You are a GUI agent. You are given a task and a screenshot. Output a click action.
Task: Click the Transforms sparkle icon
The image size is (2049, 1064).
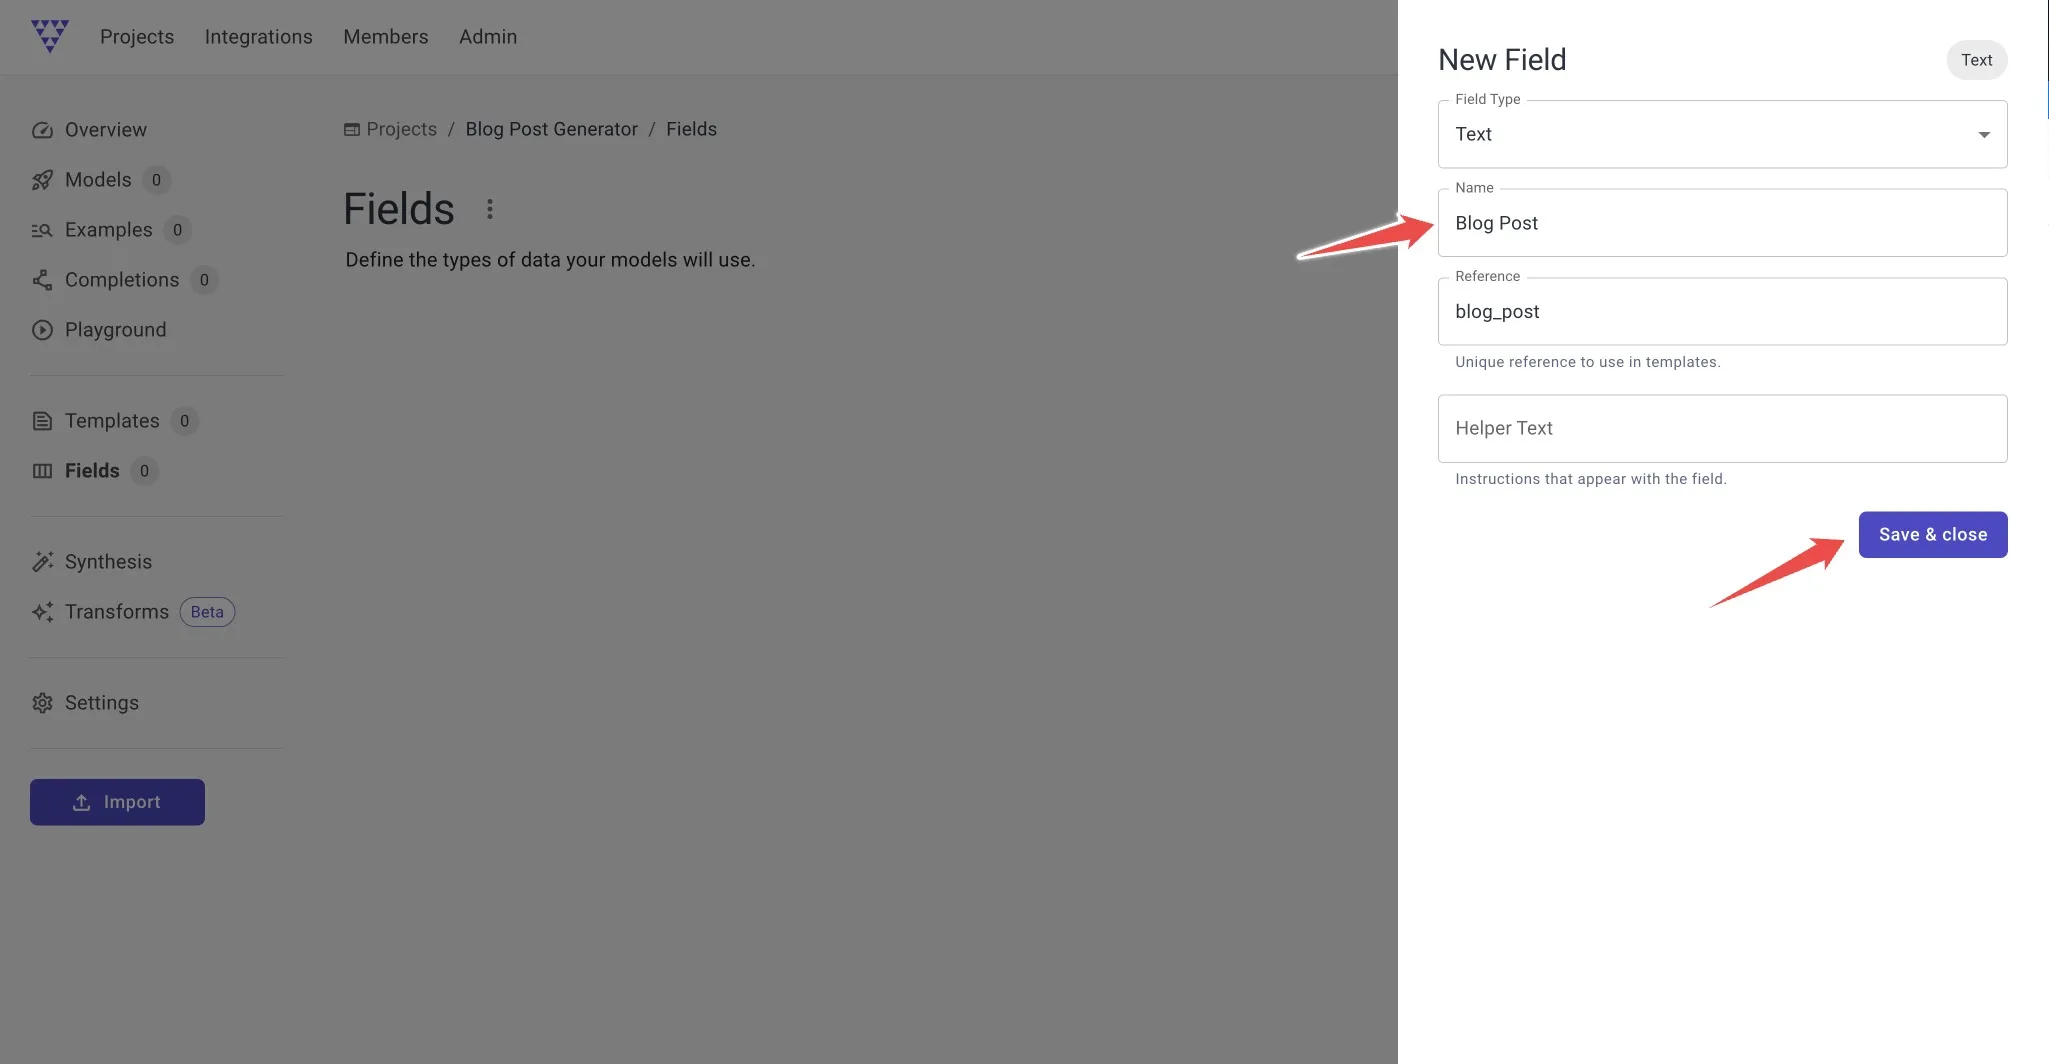(42, 612)
